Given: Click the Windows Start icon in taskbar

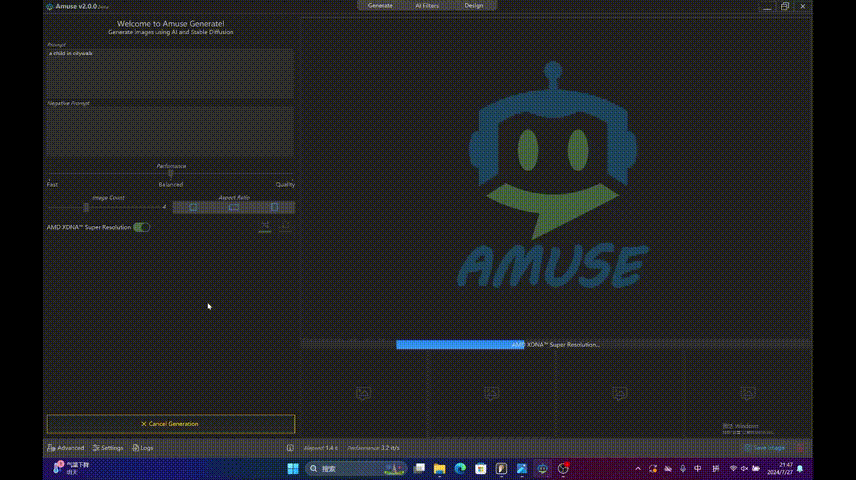Looking at the screenshot, I should tap(293, 468).
